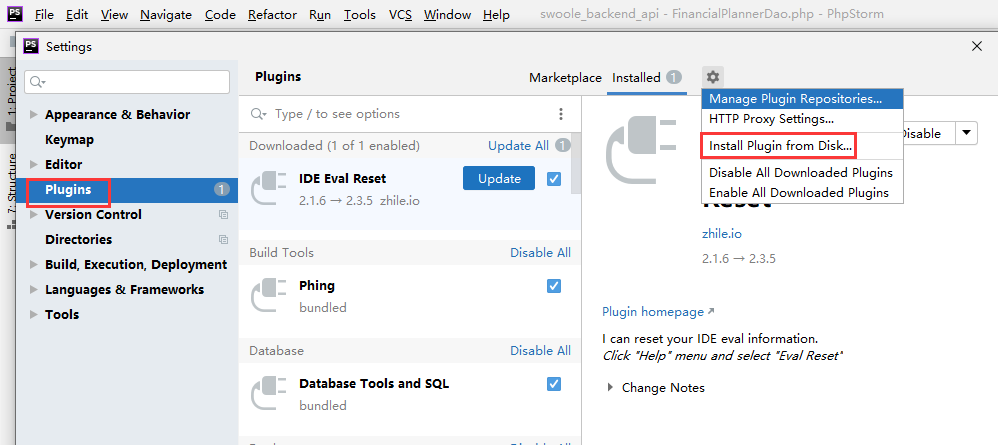Expand Appearance & Behavior settings node
998x445 pixels.
(x=34, y=115)
